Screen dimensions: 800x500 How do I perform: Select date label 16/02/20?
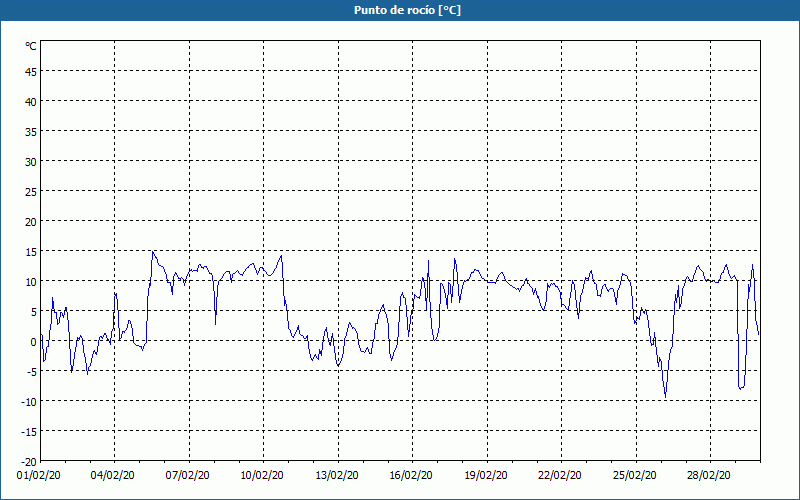(411, 475)
